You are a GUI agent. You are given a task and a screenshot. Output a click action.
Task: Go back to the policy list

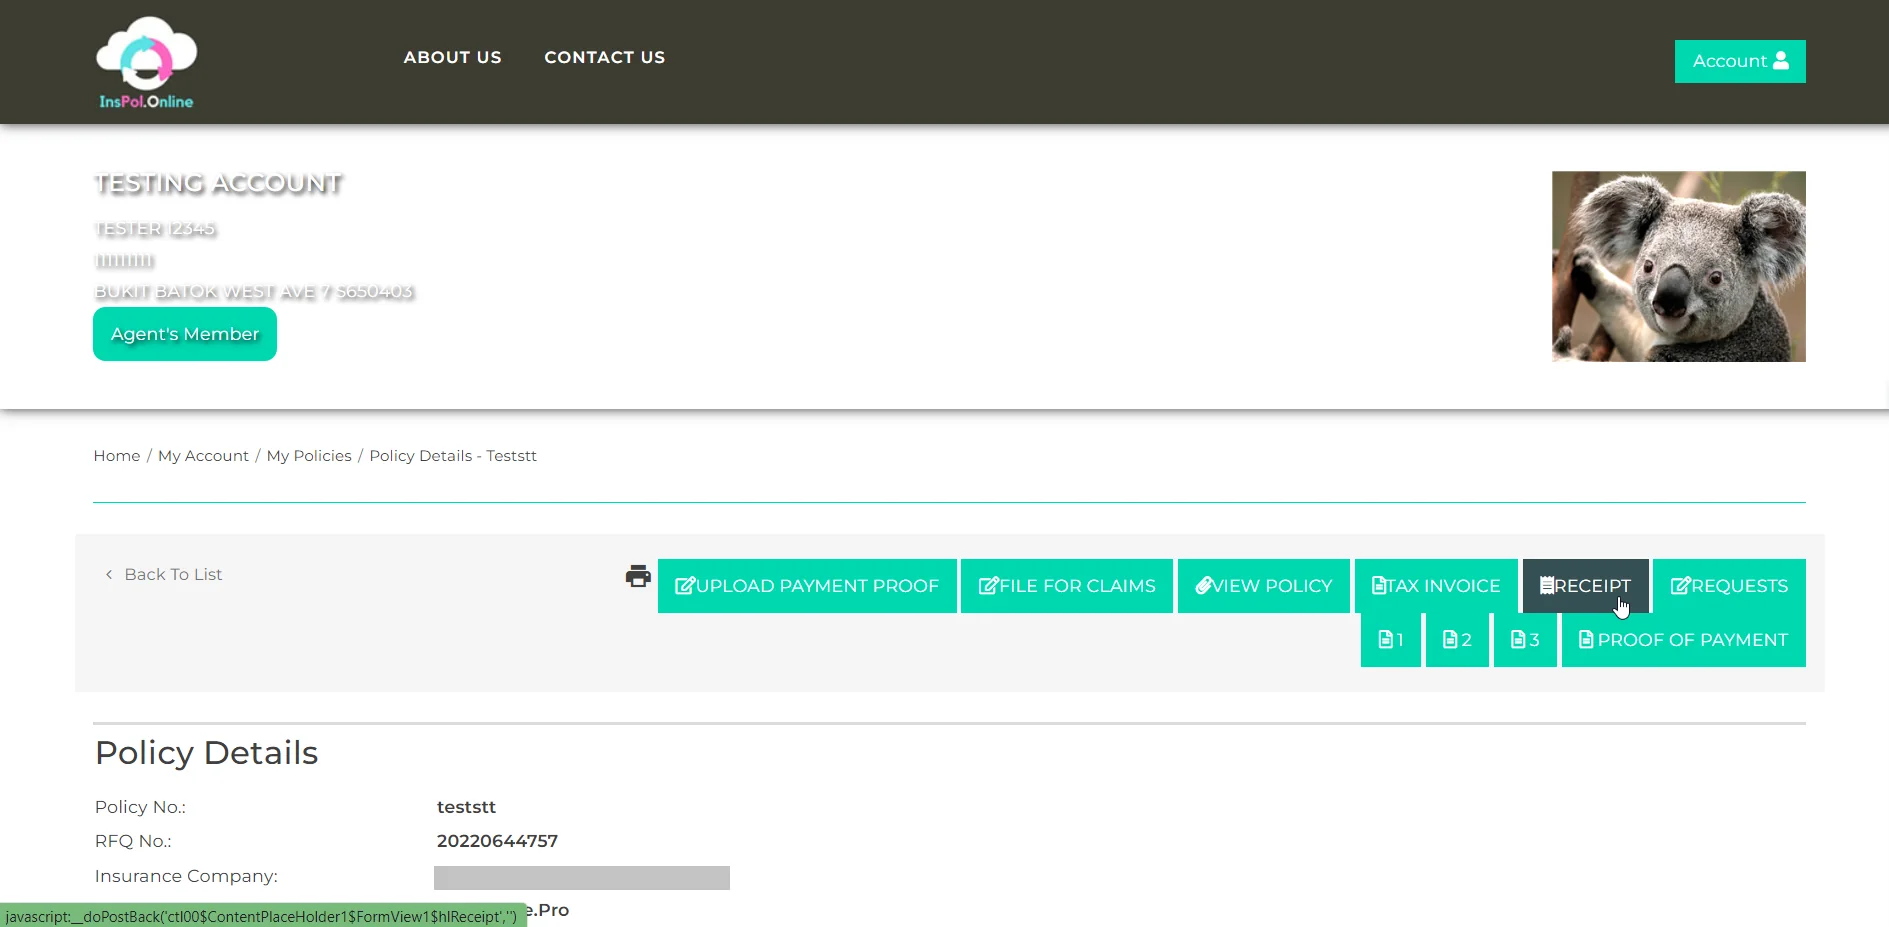pyautogui.click(x=164, y=574)
